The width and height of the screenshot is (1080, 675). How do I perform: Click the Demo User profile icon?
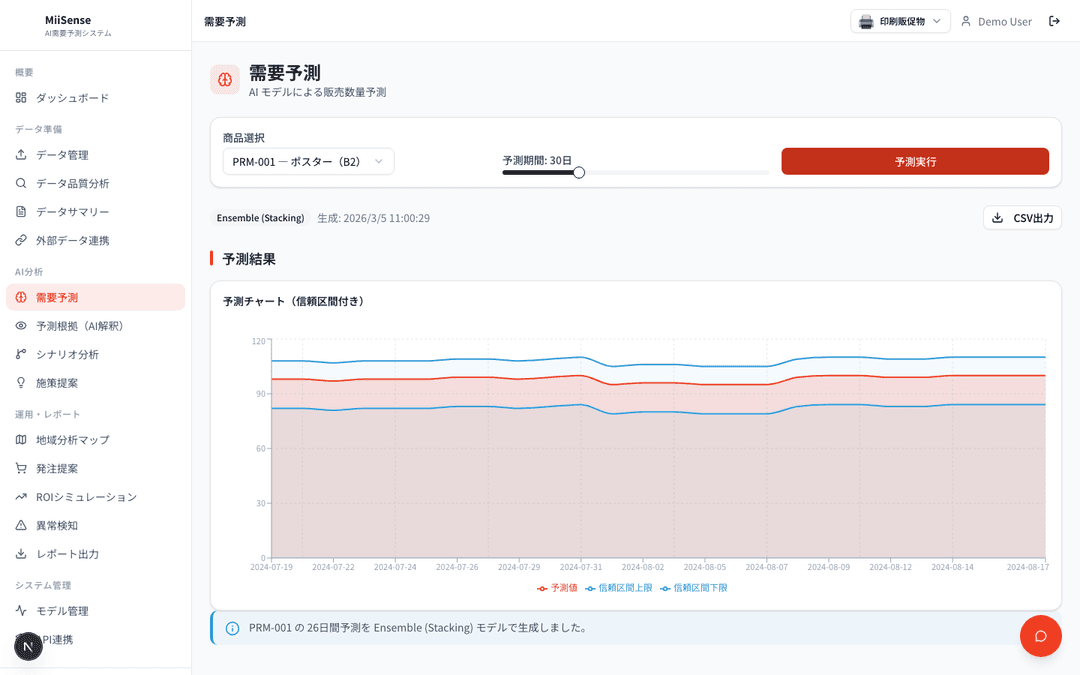[x=966, y=21]
